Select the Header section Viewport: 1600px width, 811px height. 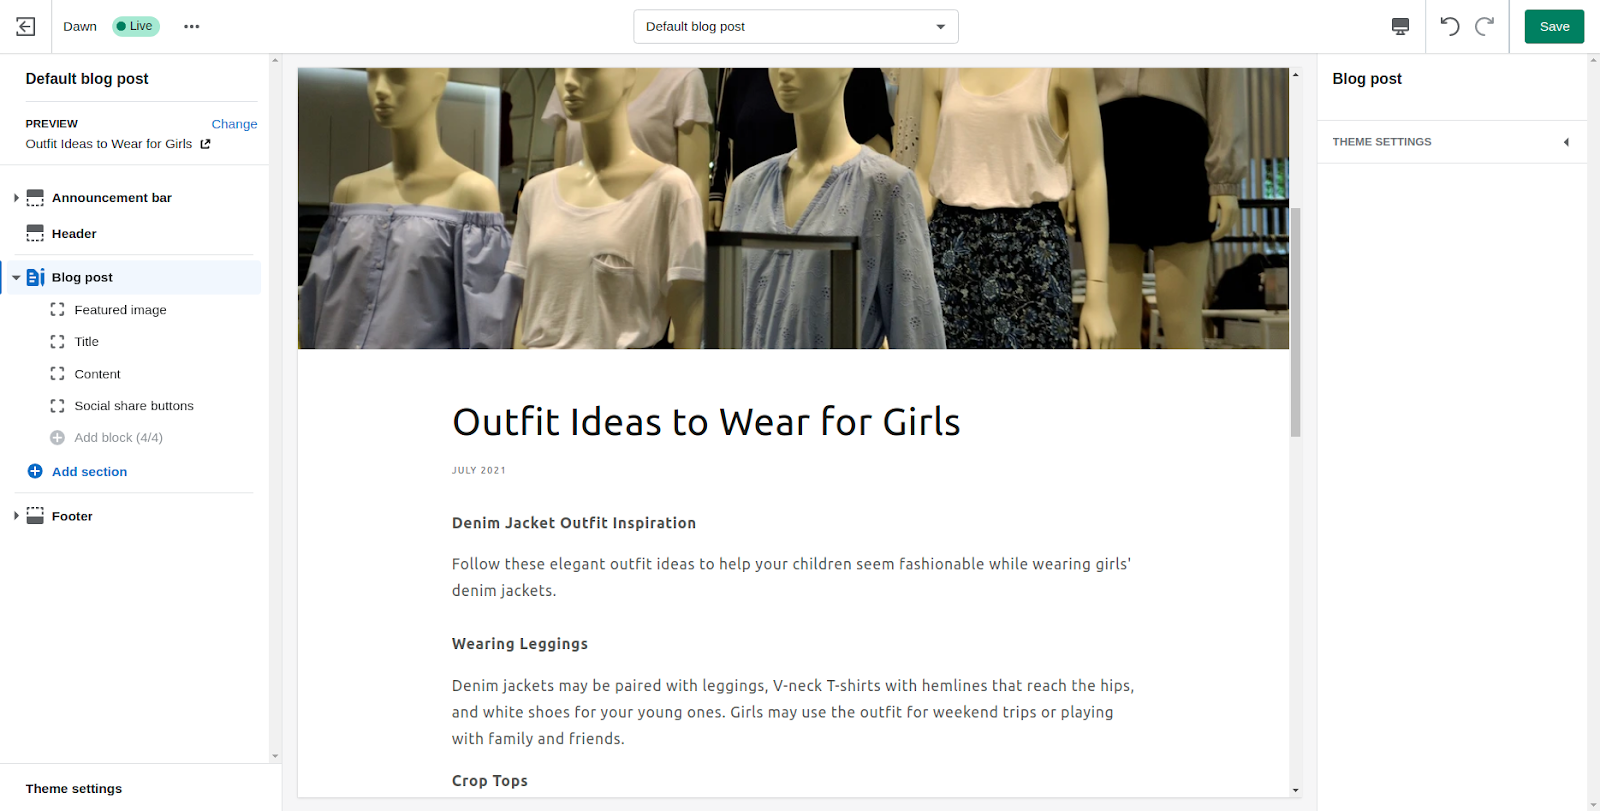tap(74, 234)
